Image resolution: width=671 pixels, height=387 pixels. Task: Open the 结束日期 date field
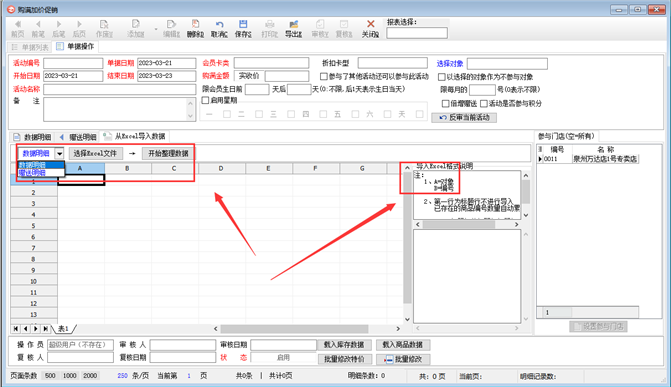tap(166, 76)
